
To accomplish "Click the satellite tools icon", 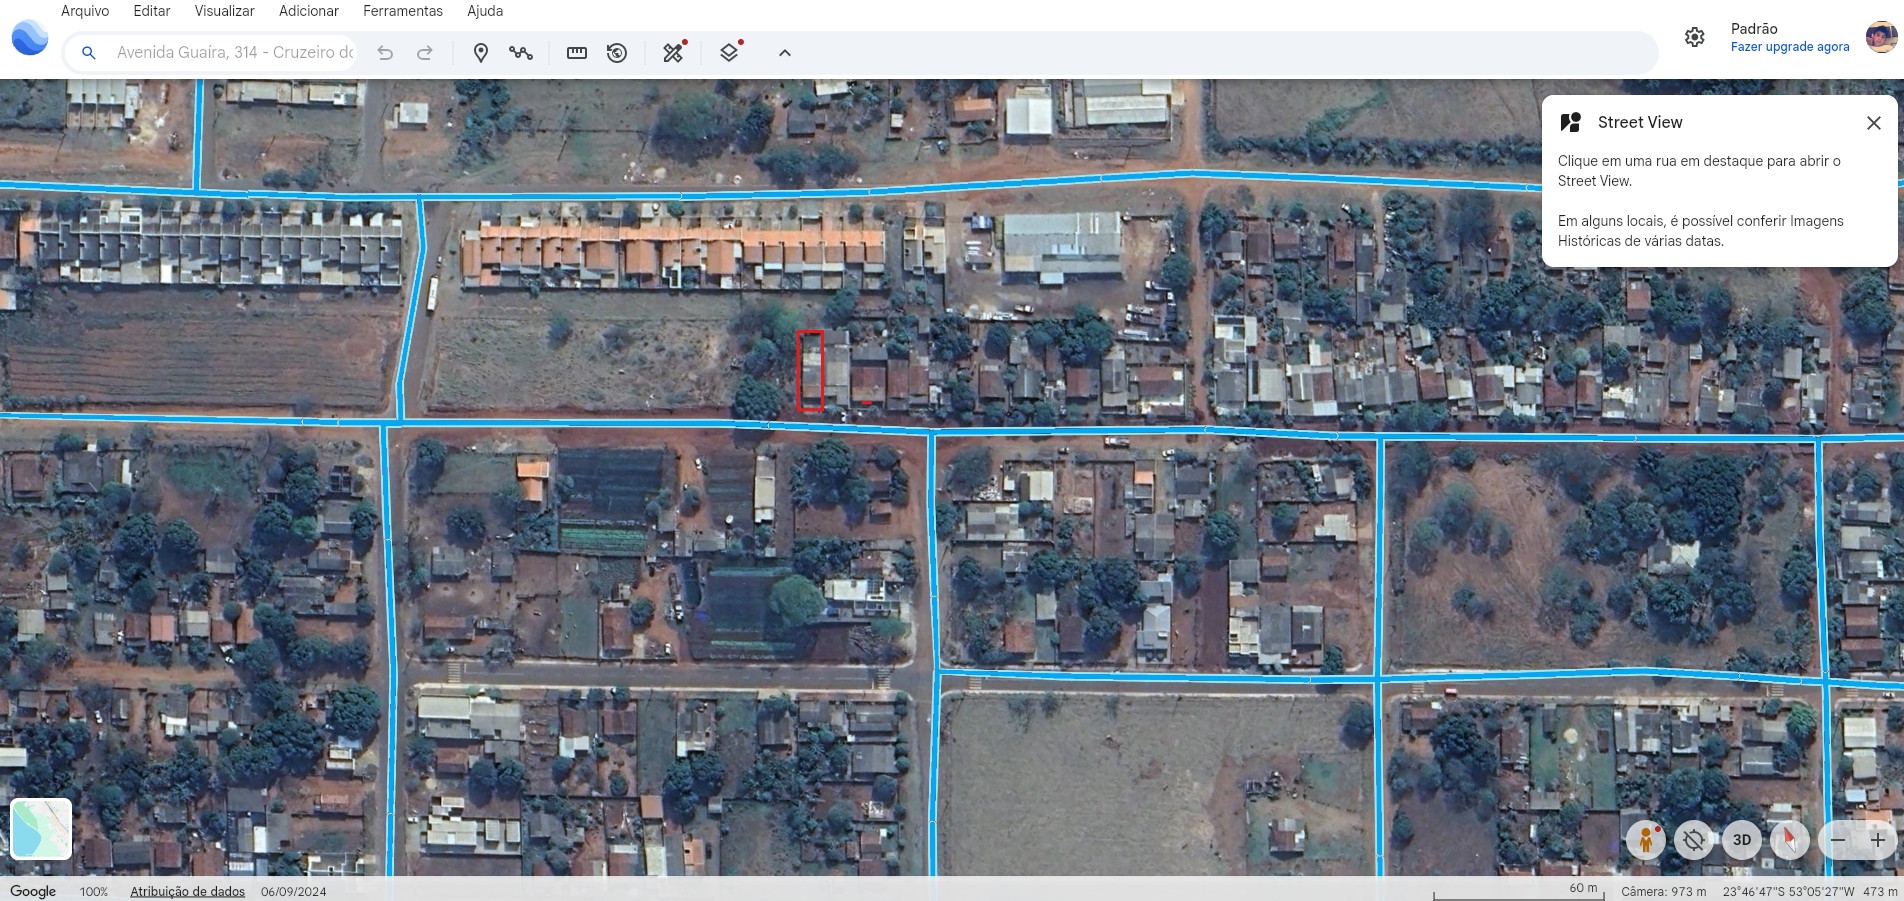I will 674,52.
